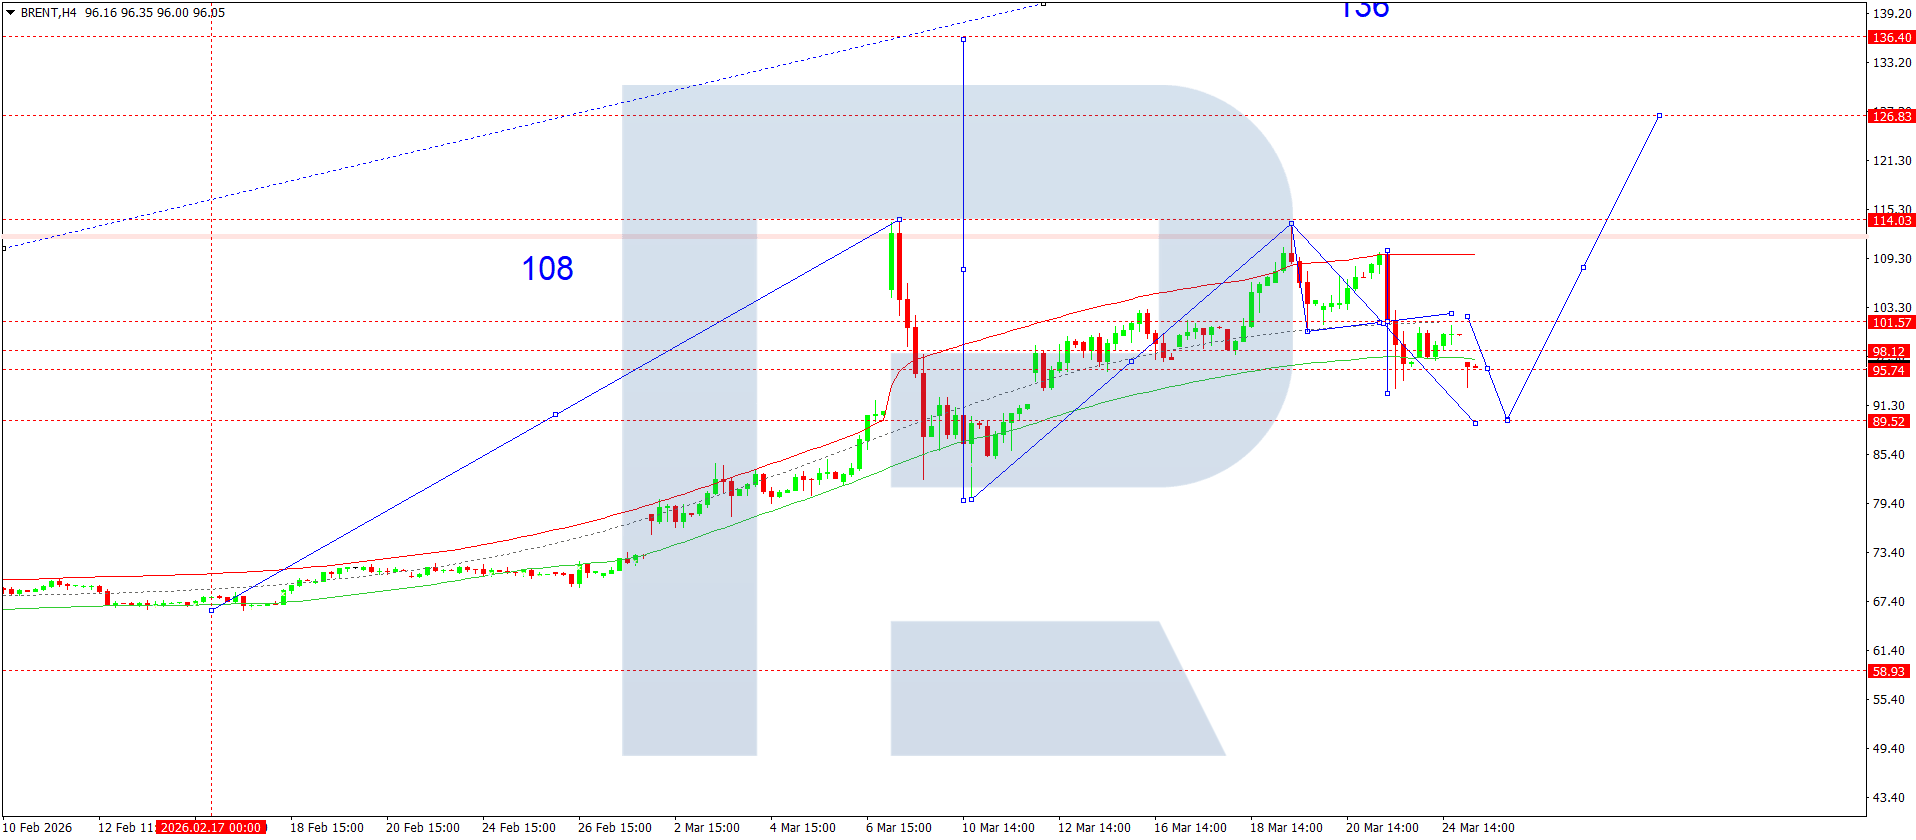
Task: Click trend line anchor at 6 Mar peak
Action: click(x=899, y=219)
